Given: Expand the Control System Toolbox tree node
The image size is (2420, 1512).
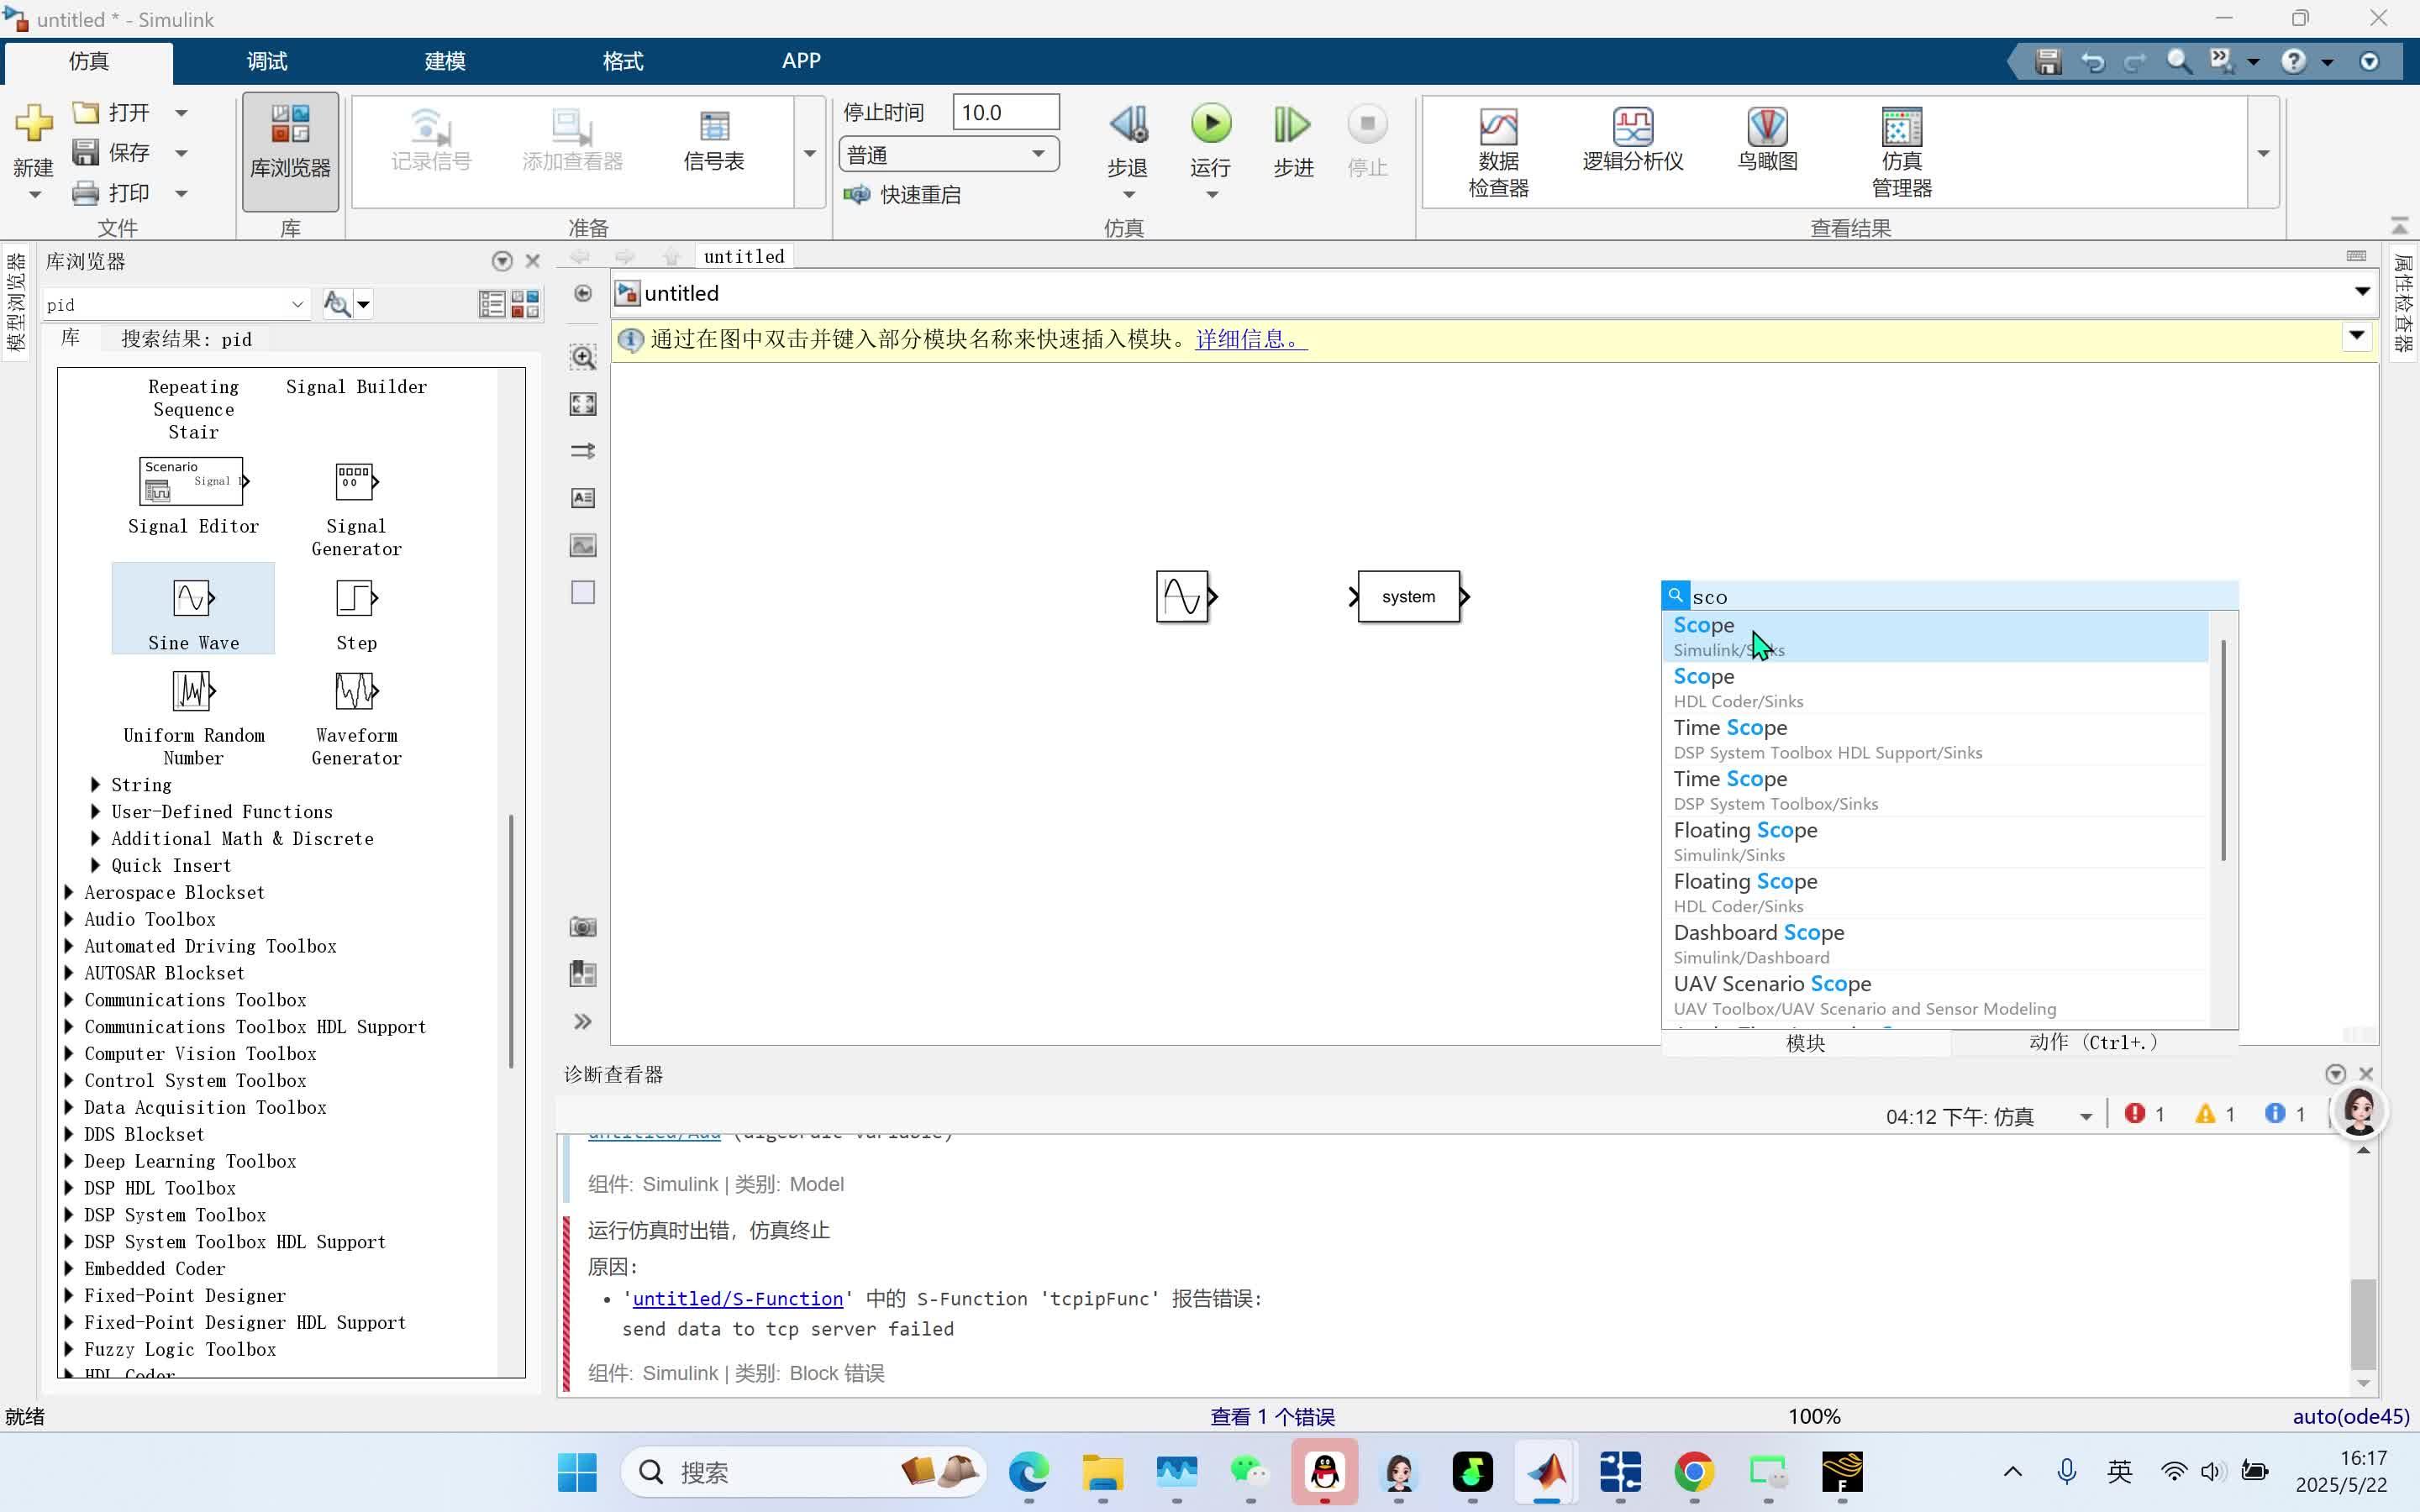Looking at the screenshot, I should 69,1081.
